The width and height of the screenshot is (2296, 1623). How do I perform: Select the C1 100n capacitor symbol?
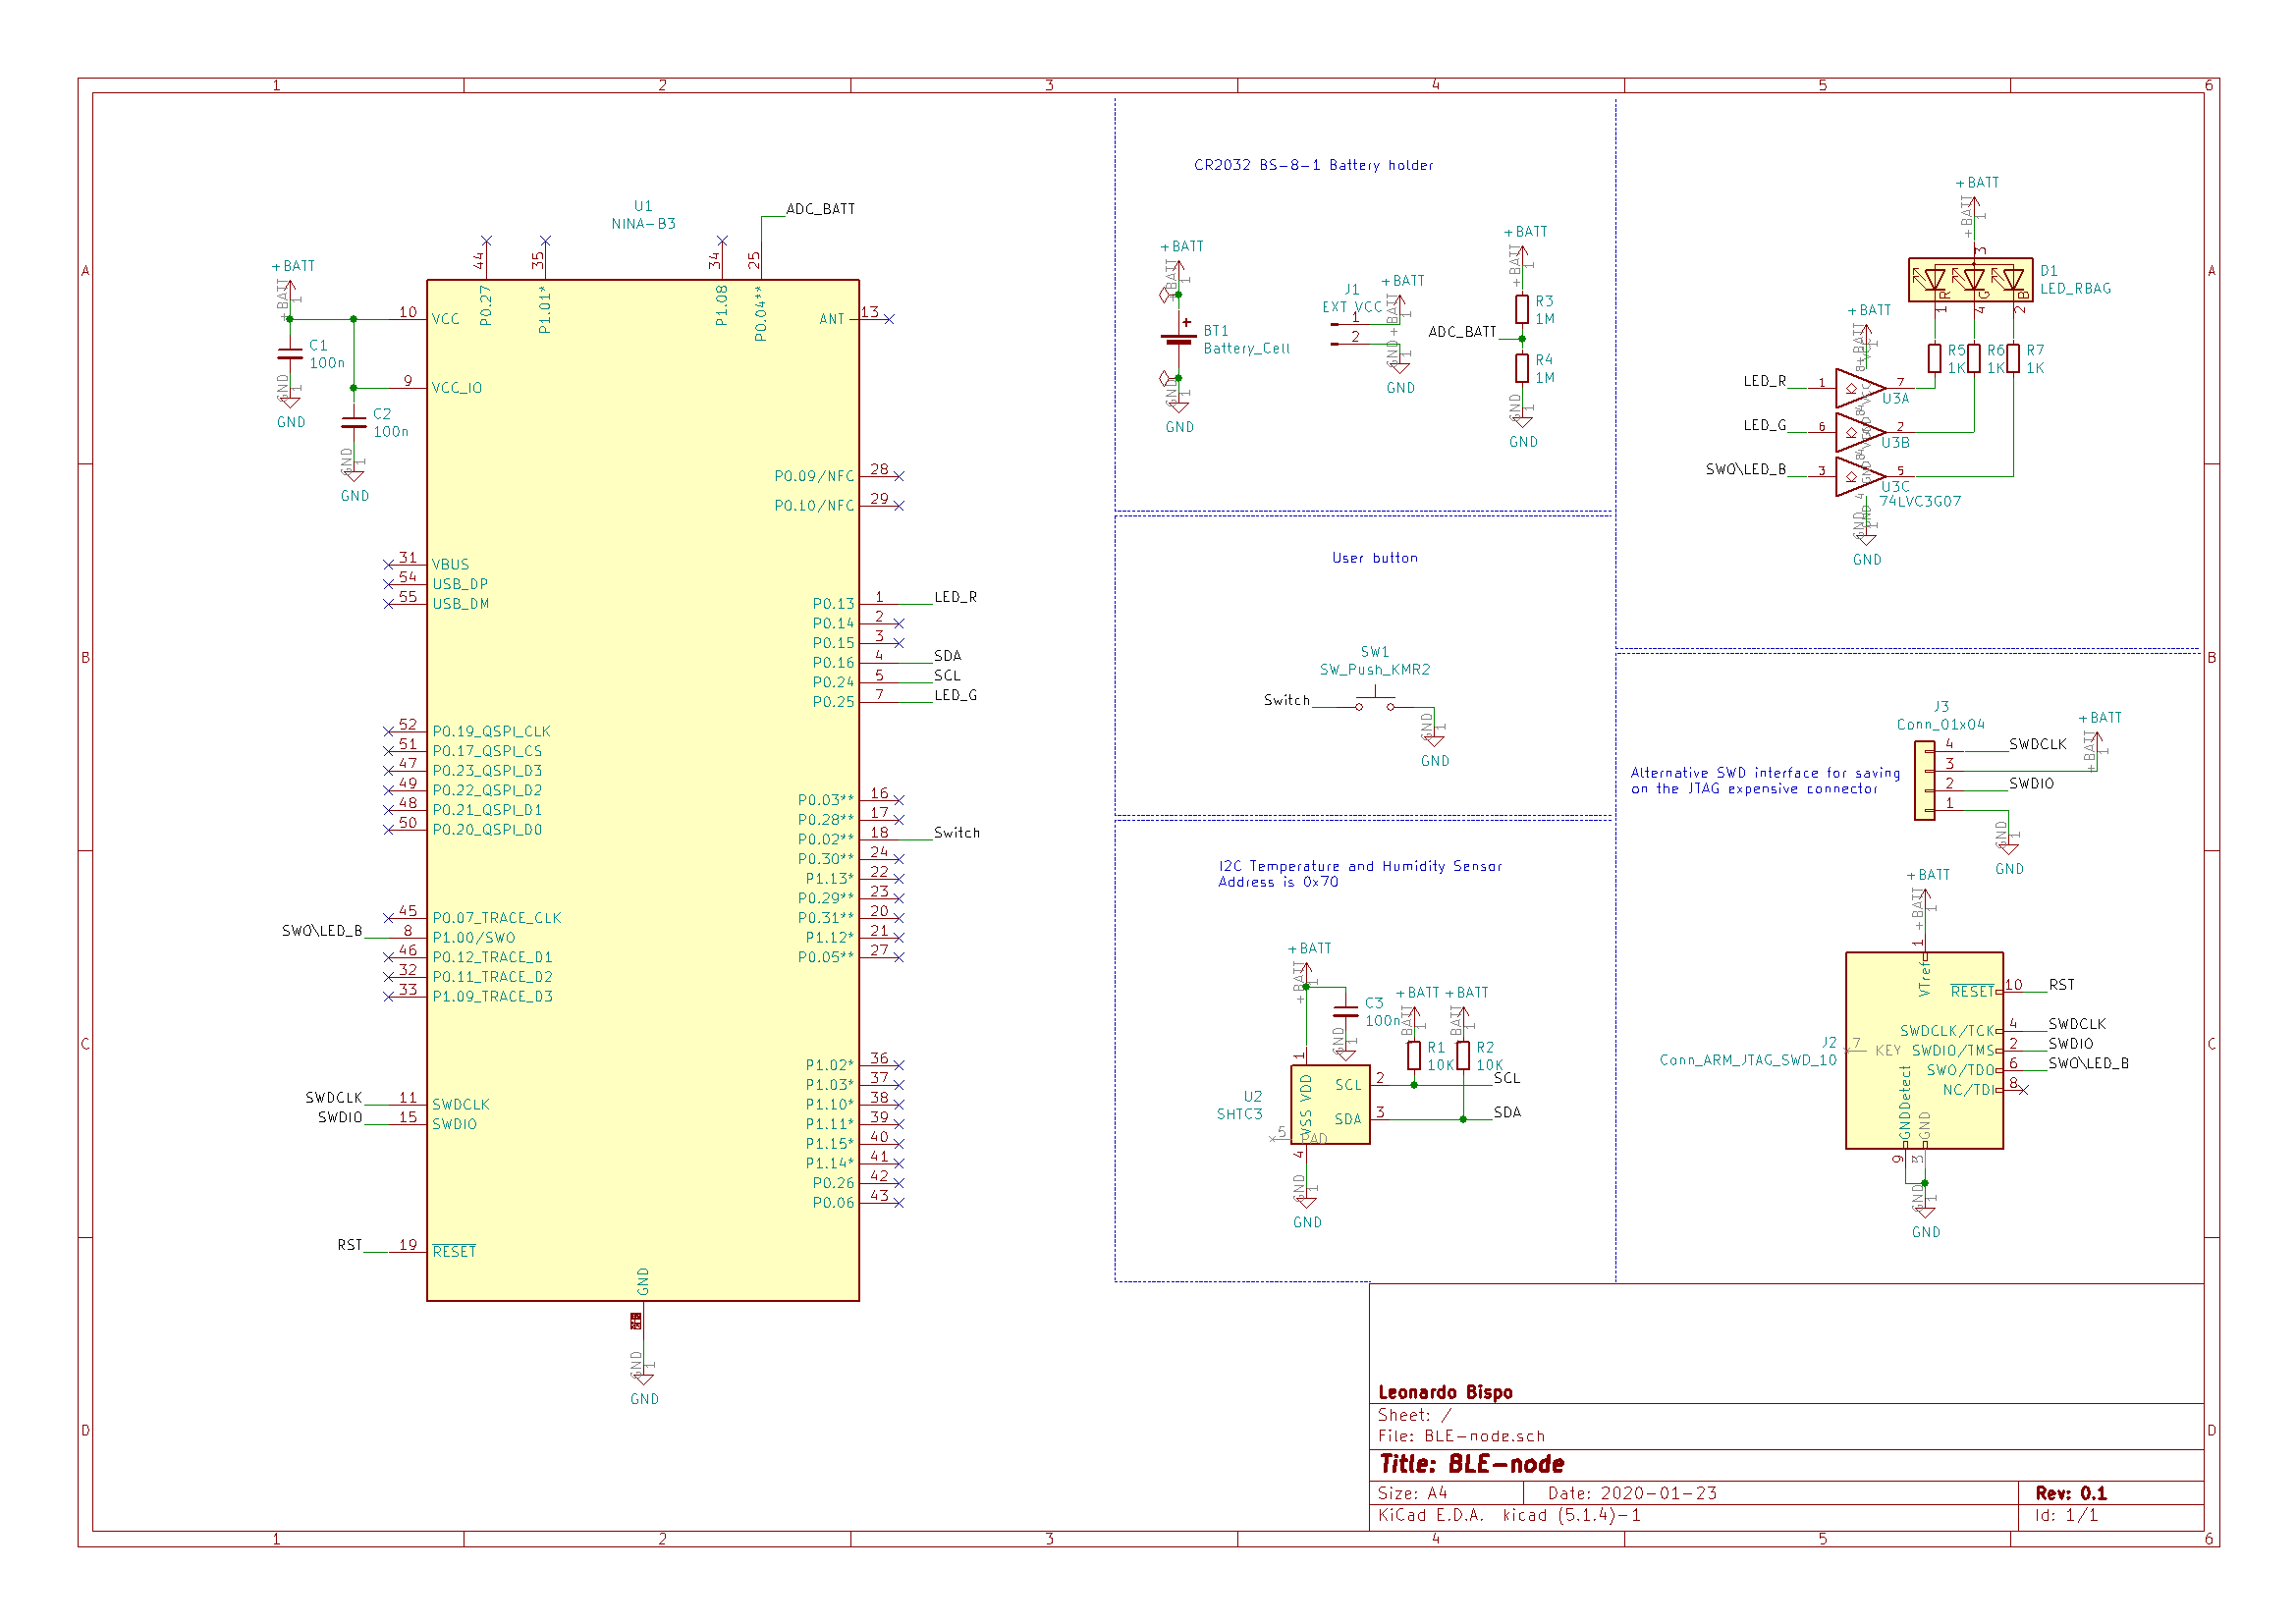[x=290, y=354]
